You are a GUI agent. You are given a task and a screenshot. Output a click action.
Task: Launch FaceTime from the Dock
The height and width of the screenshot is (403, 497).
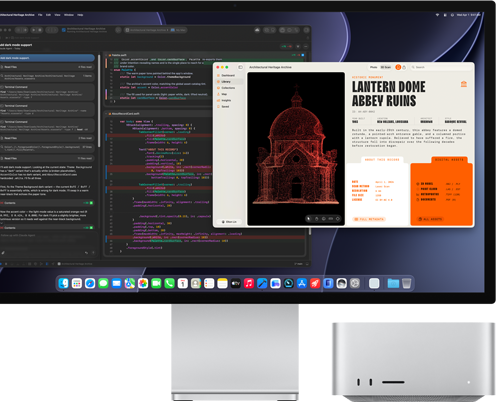(156, 283)
